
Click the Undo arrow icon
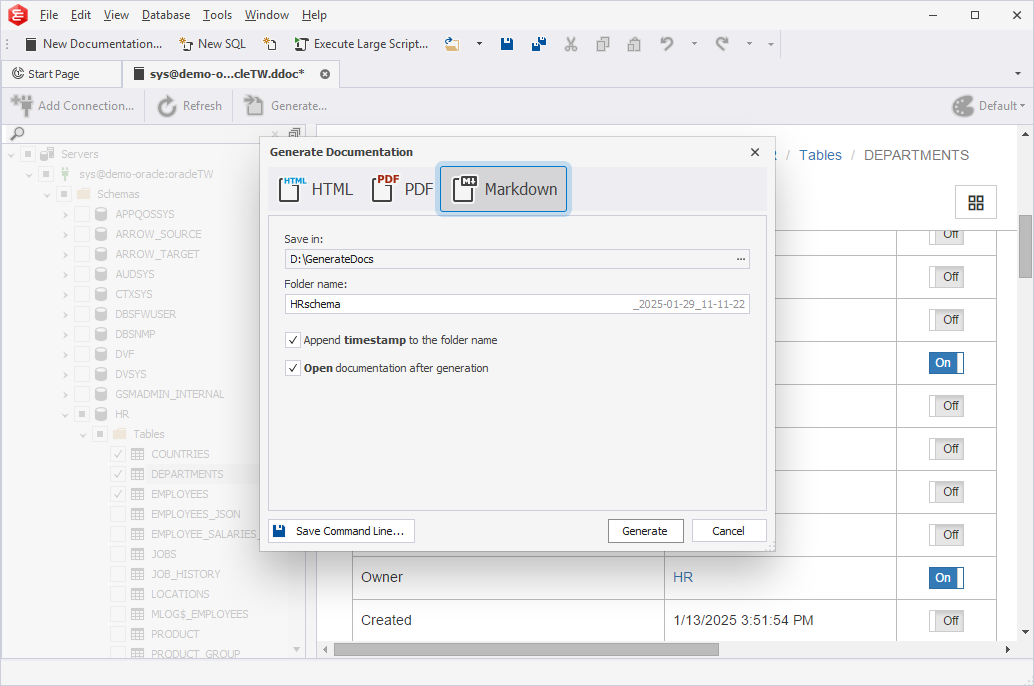(x=667, y=44)
